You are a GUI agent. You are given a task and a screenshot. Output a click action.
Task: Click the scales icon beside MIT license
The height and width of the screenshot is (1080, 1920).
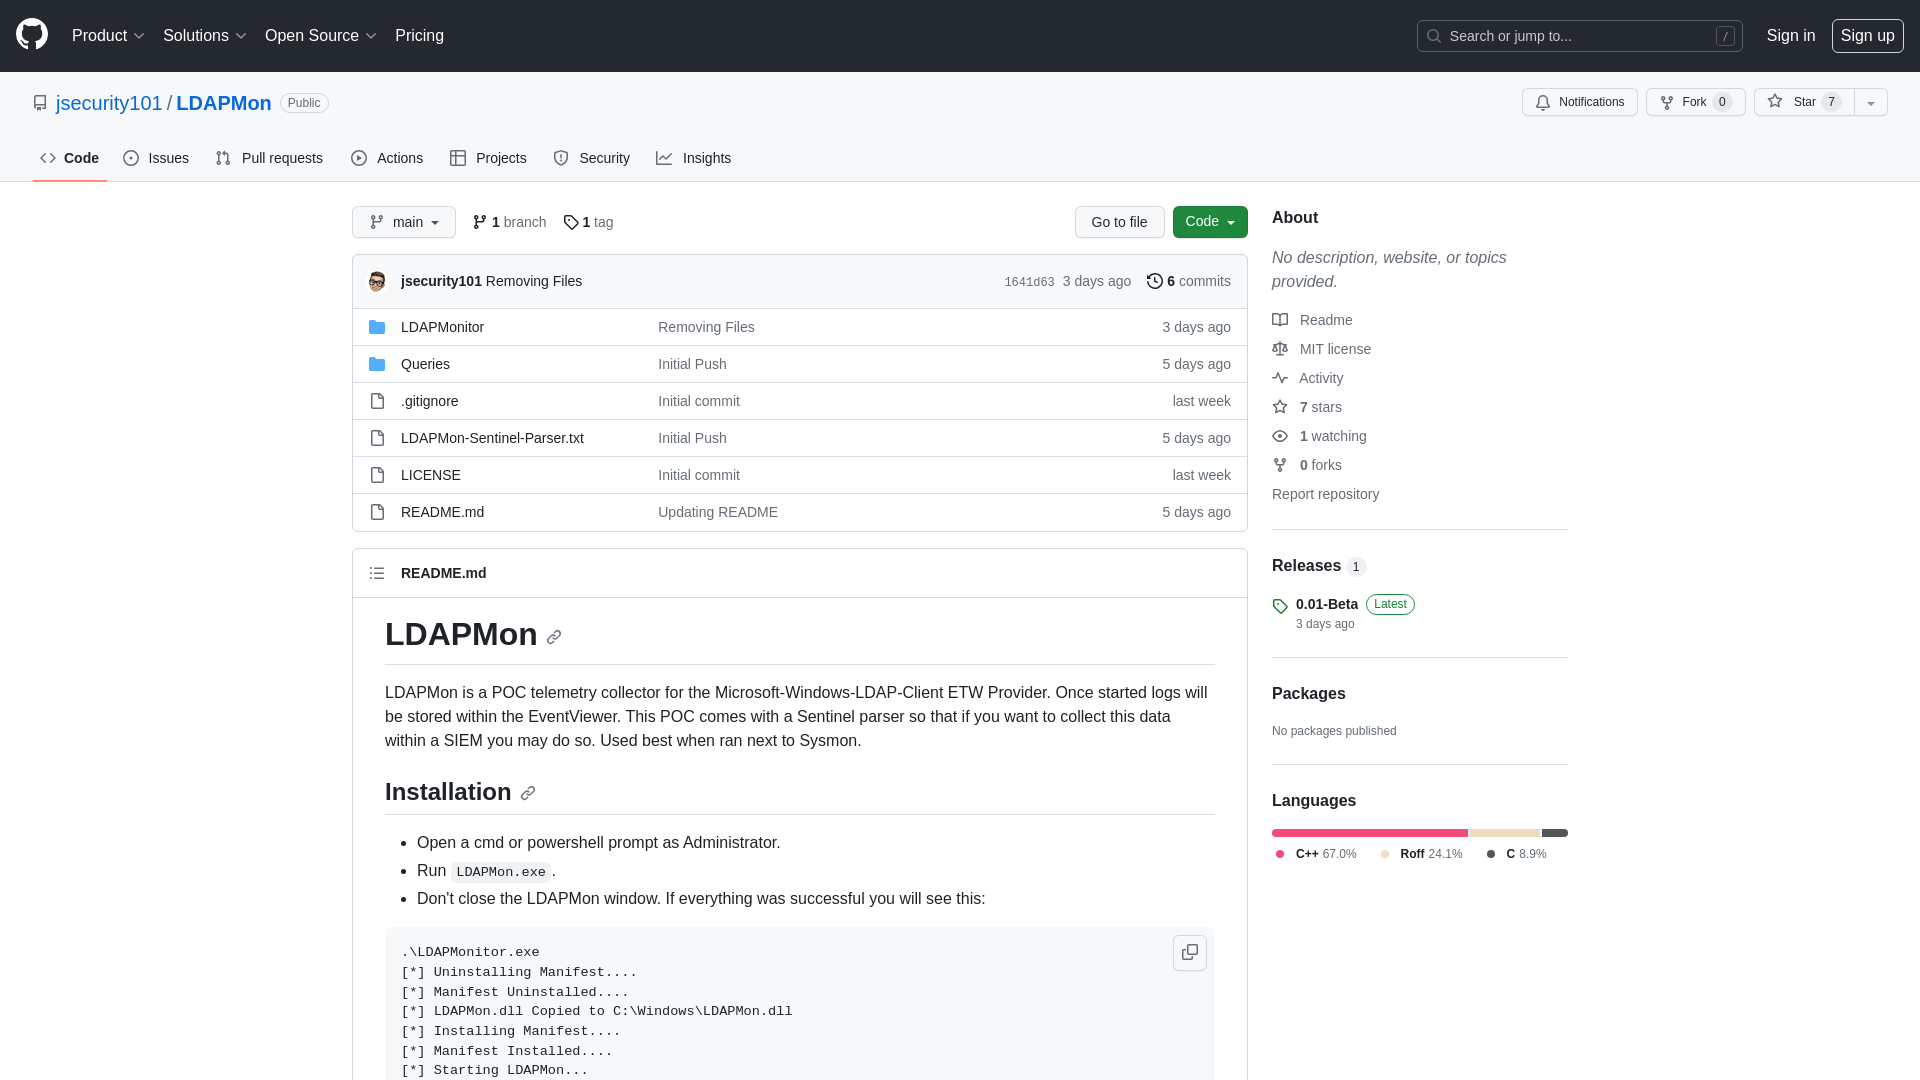click(x=1280, y=349)
